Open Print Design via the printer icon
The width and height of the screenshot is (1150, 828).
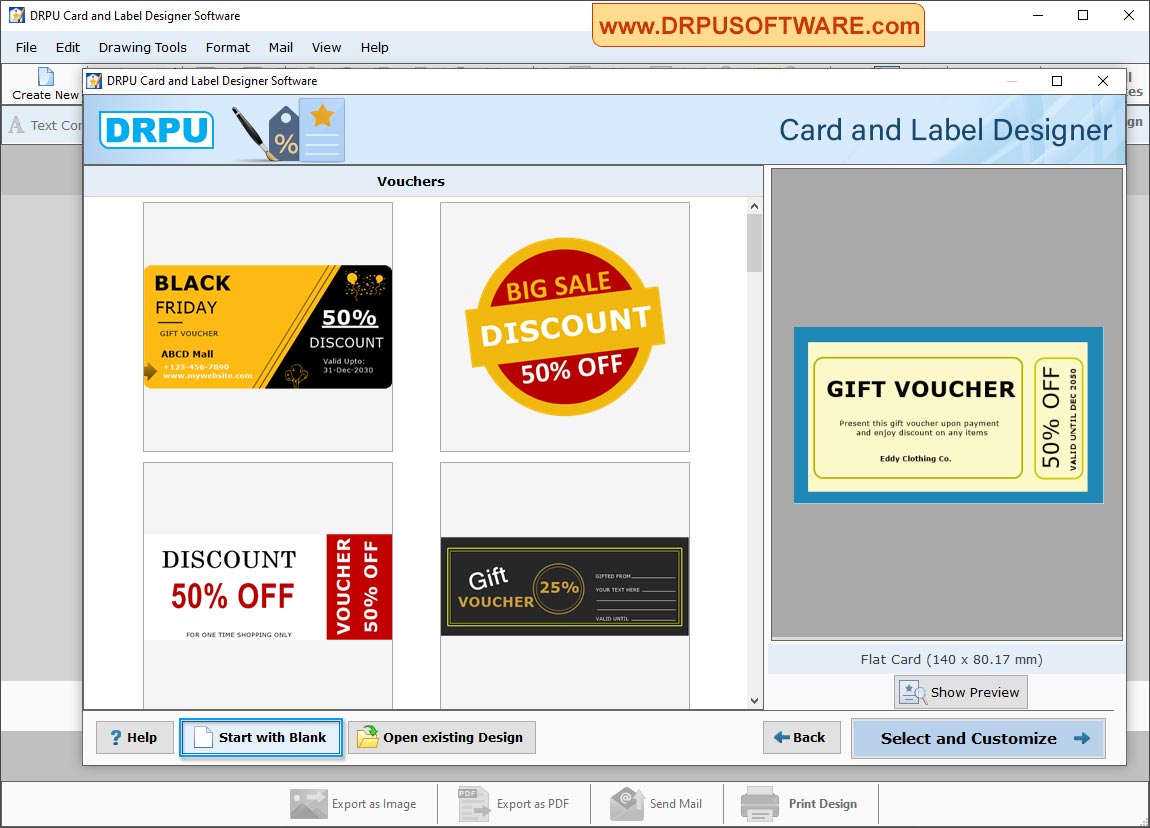[x=760, y=802]
